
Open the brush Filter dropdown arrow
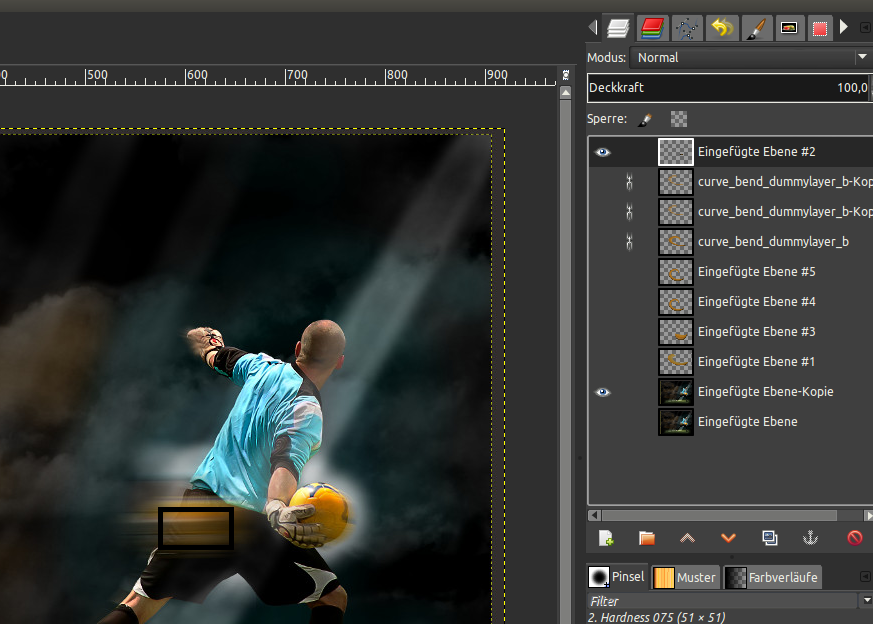(865, 601)
